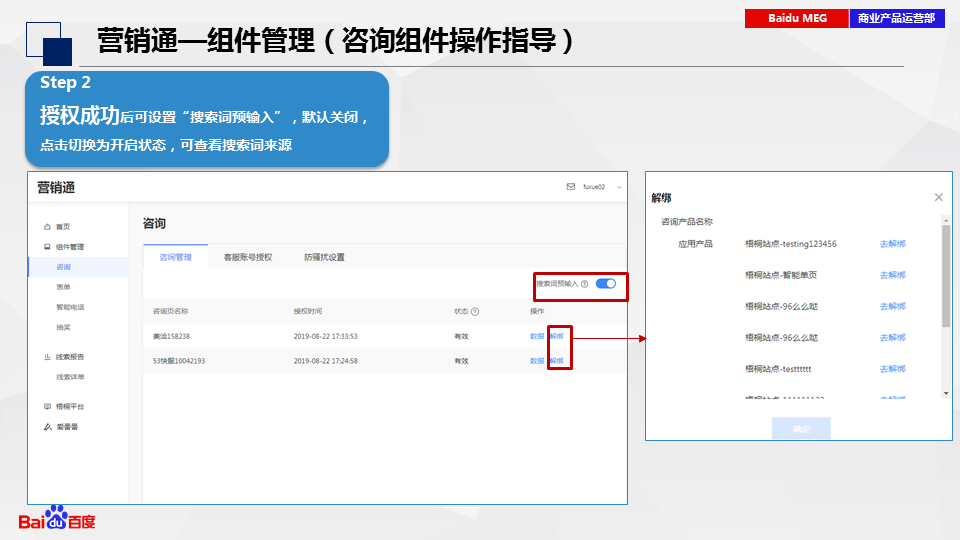The height and width of the screenshot is (540, 960).
Task: Expand 组件管理 in the sidebar
Action: (x=70, y=247)
